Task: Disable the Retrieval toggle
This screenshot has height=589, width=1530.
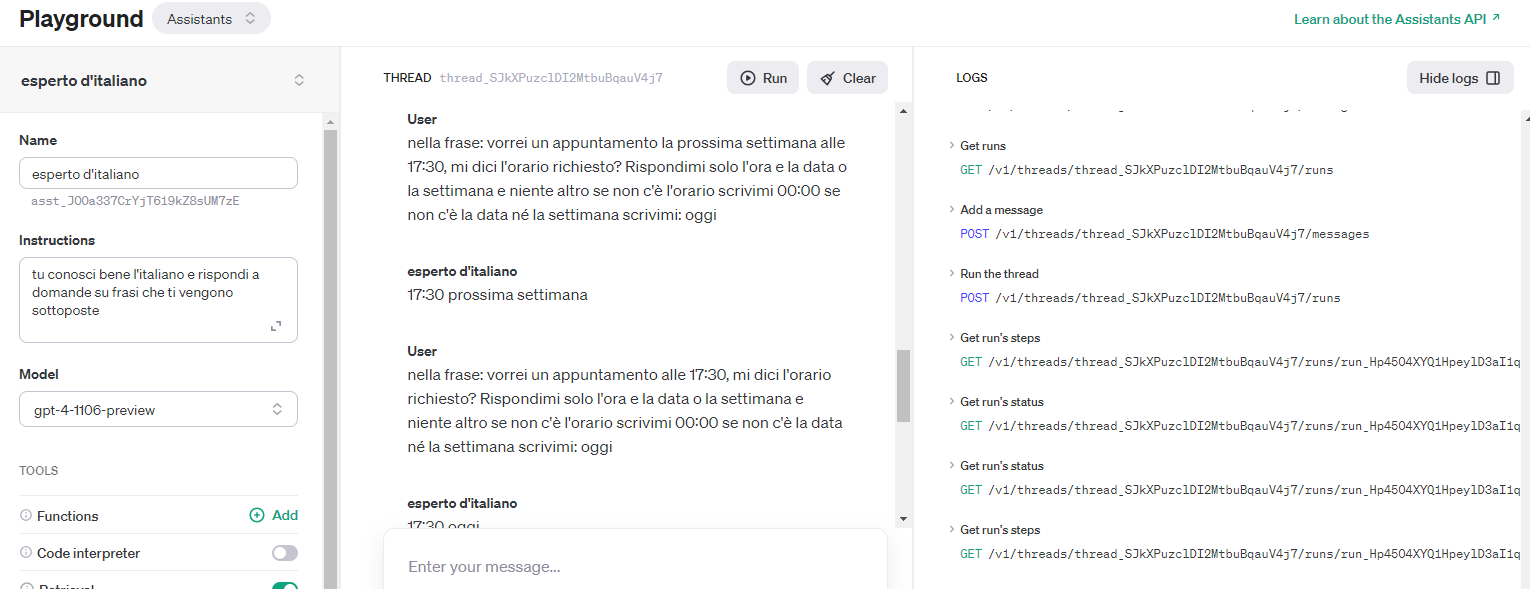Action: [284, 586]
